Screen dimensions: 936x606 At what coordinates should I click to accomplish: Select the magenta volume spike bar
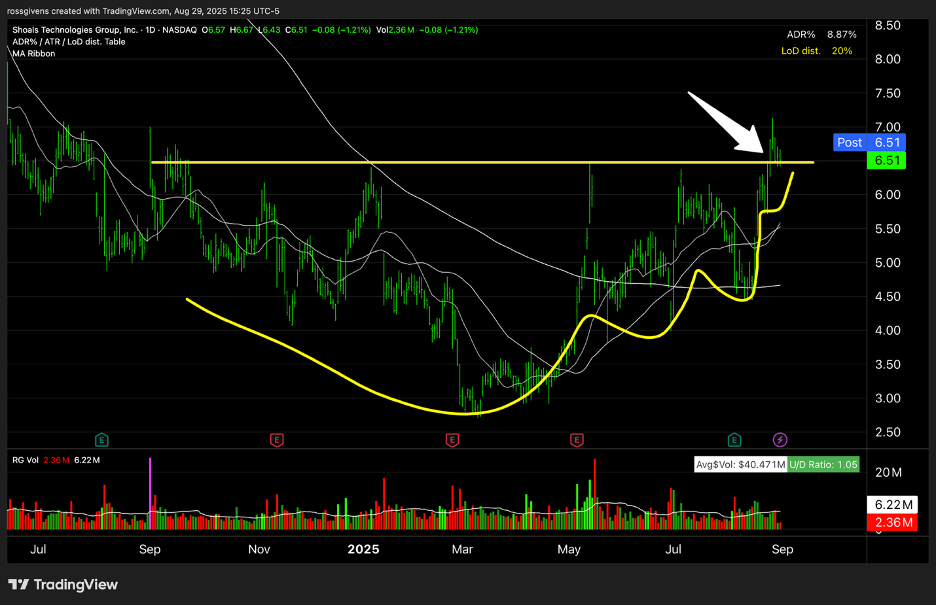point(150,490)
